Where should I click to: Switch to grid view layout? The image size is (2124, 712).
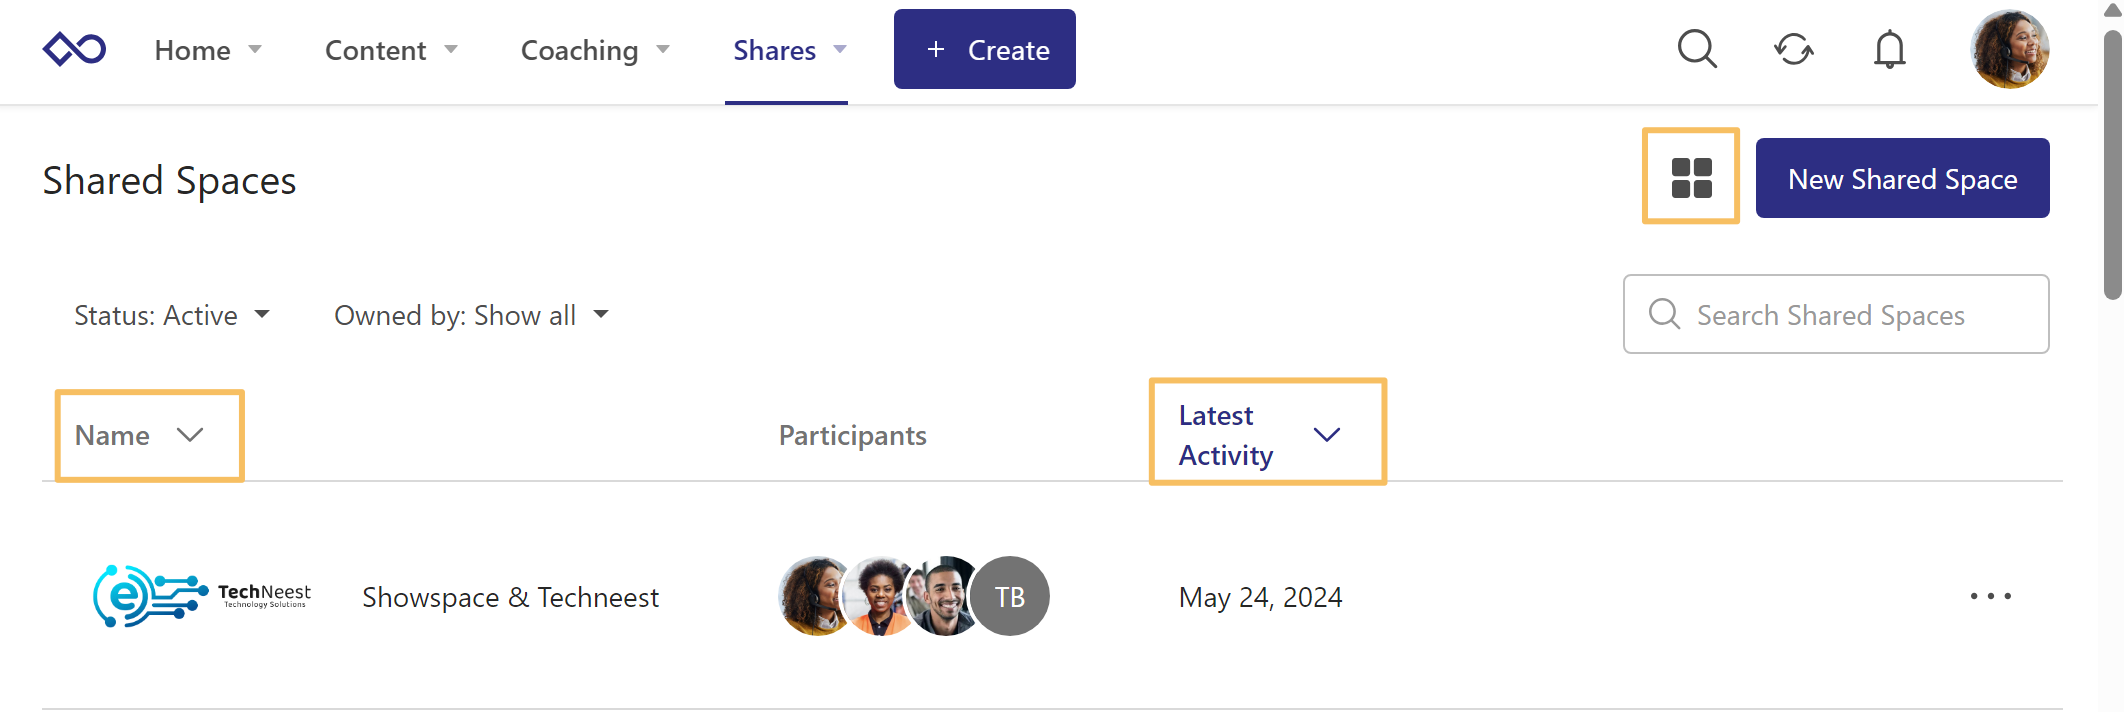(1691, 178)
